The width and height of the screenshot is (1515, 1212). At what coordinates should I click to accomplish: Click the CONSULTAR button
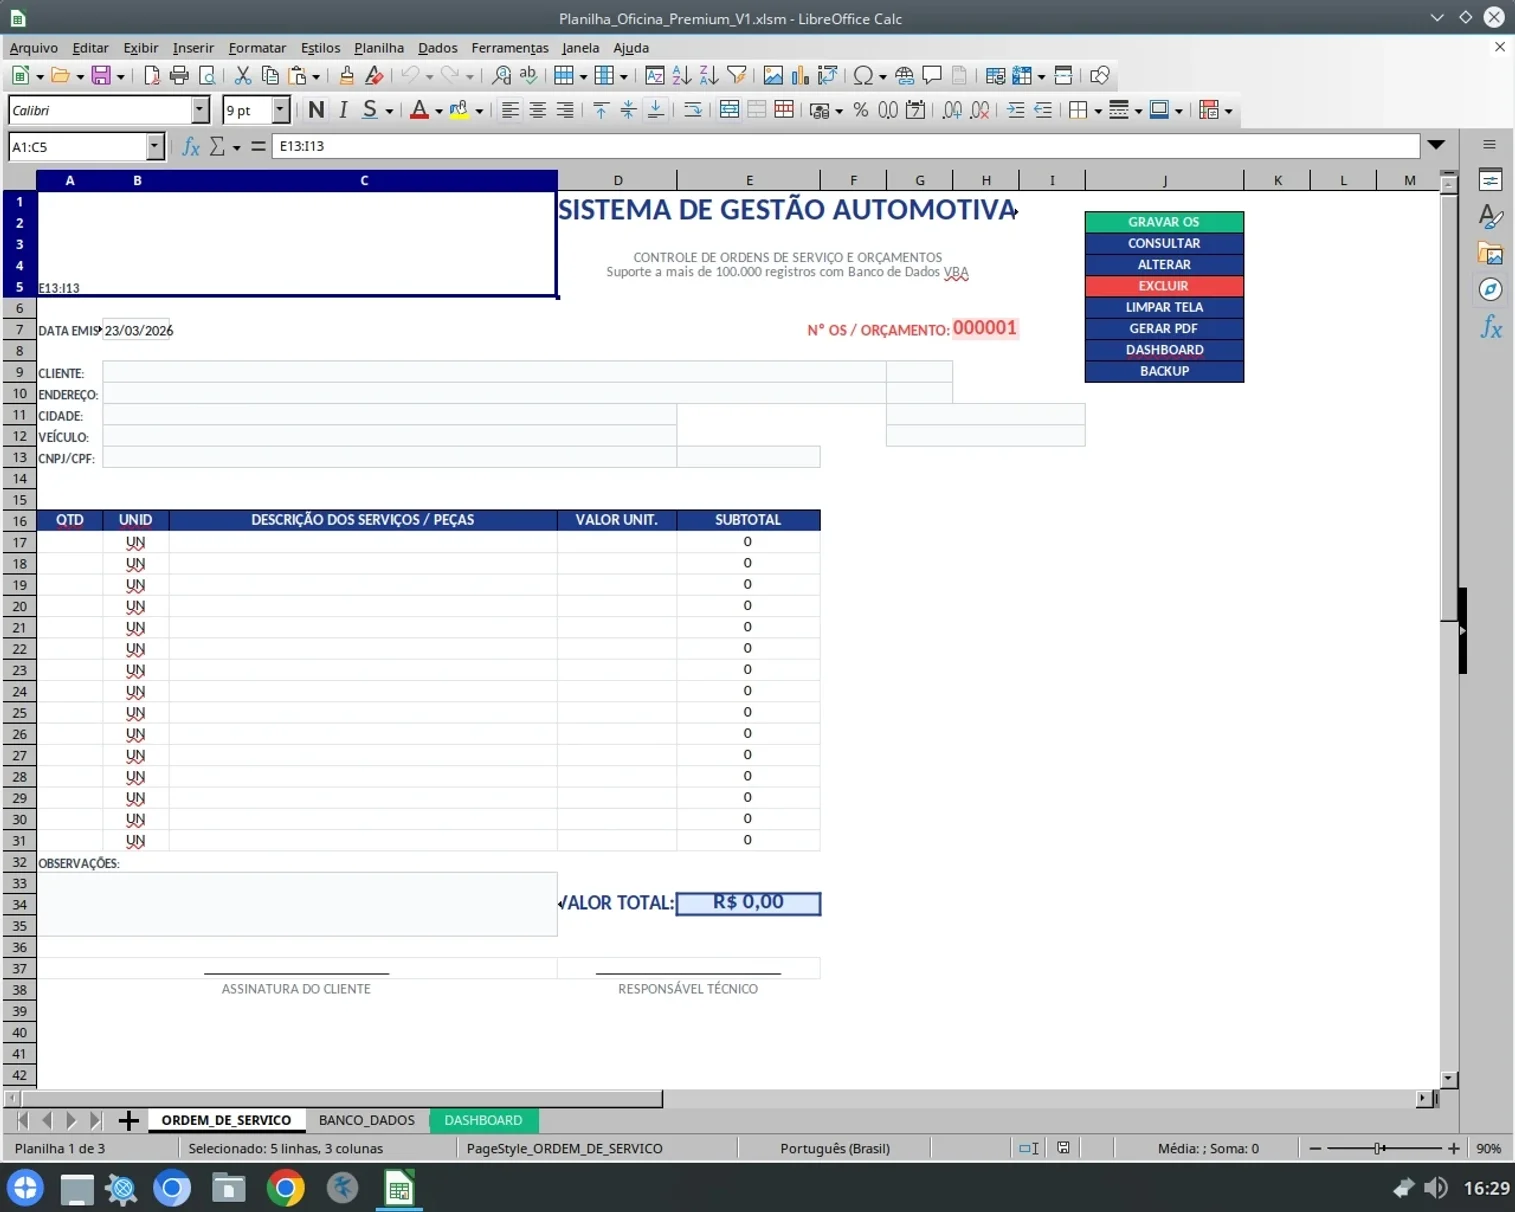click(x=1164, y=243)
